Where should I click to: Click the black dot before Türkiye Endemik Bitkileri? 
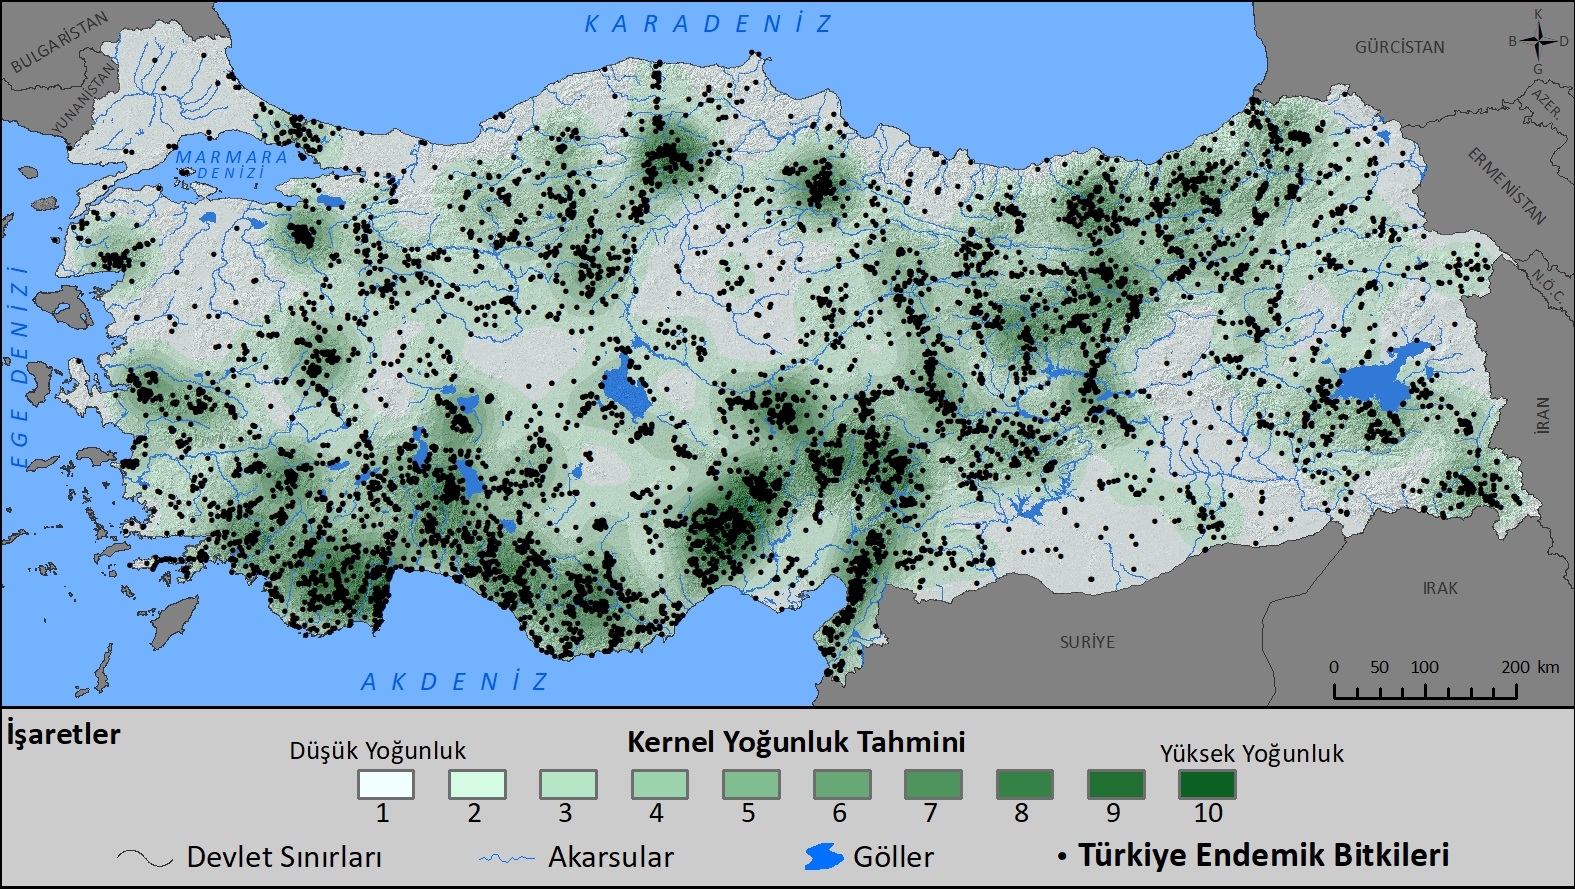1062,858
